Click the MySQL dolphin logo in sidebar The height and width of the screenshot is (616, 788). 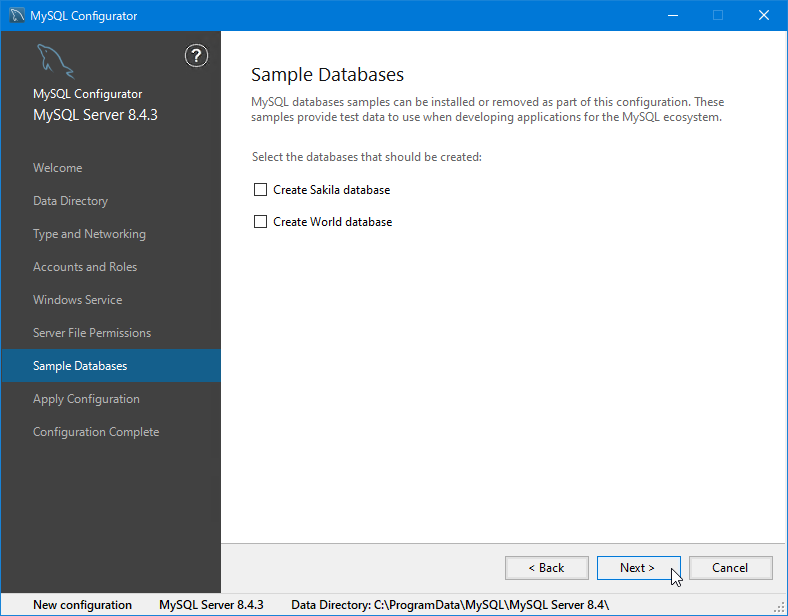55,61
